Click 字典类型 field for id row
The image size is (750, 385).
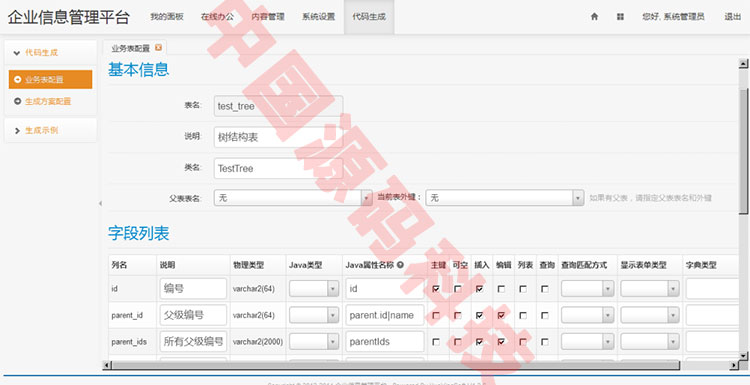click(712, 288)
